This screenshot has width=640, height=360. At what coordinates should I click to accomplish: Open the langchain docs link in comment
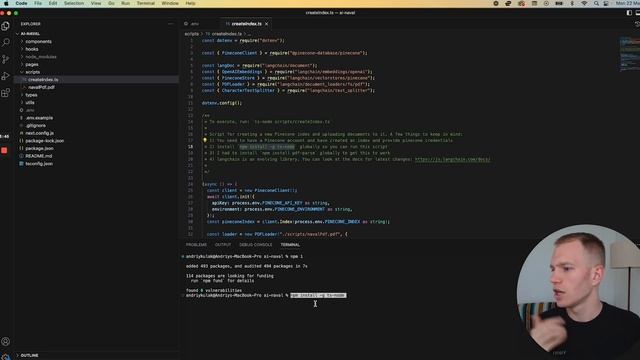452,159
